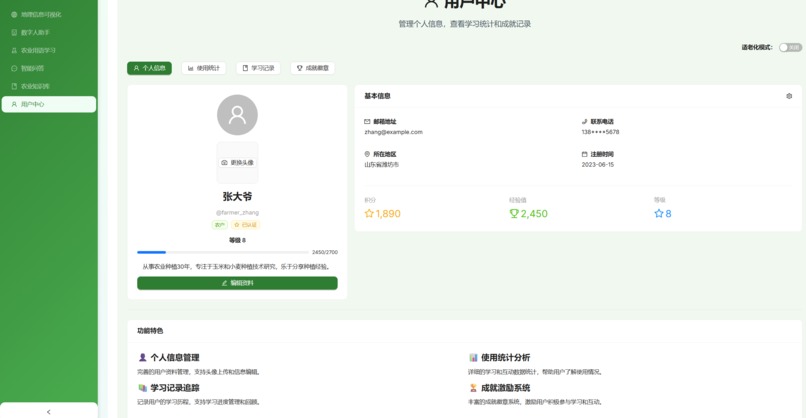Open the 成就徽章 tab
Viewport: 806px width, 418px height.
pyautogui.click(x=313, y=68)
